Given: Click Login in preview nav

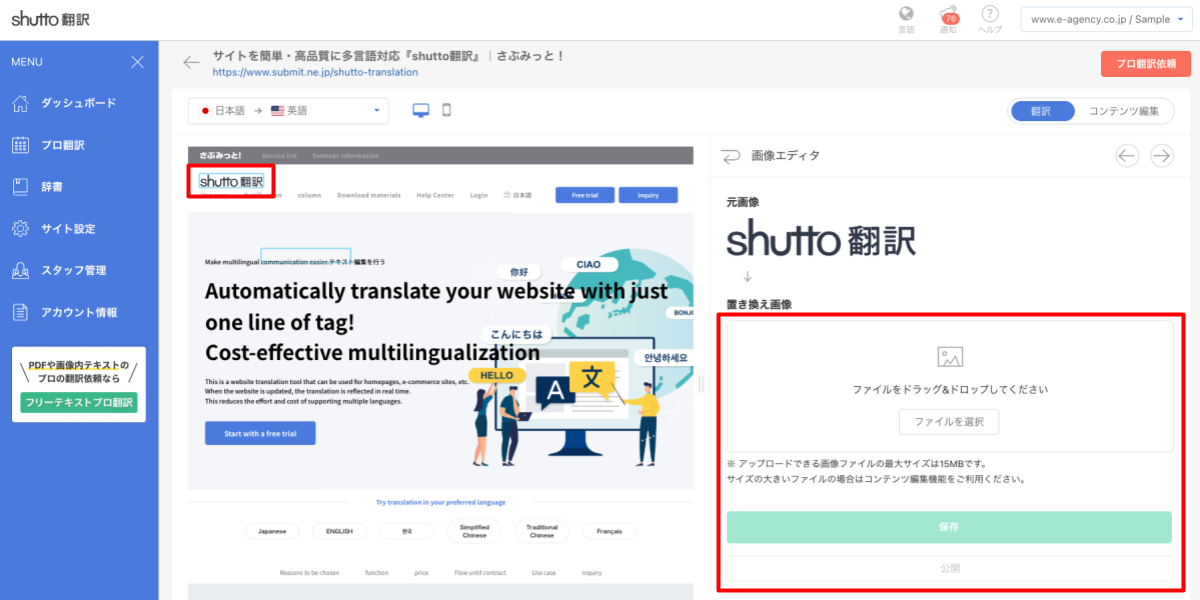Looking at the screenshot, I should click(479, 195).
